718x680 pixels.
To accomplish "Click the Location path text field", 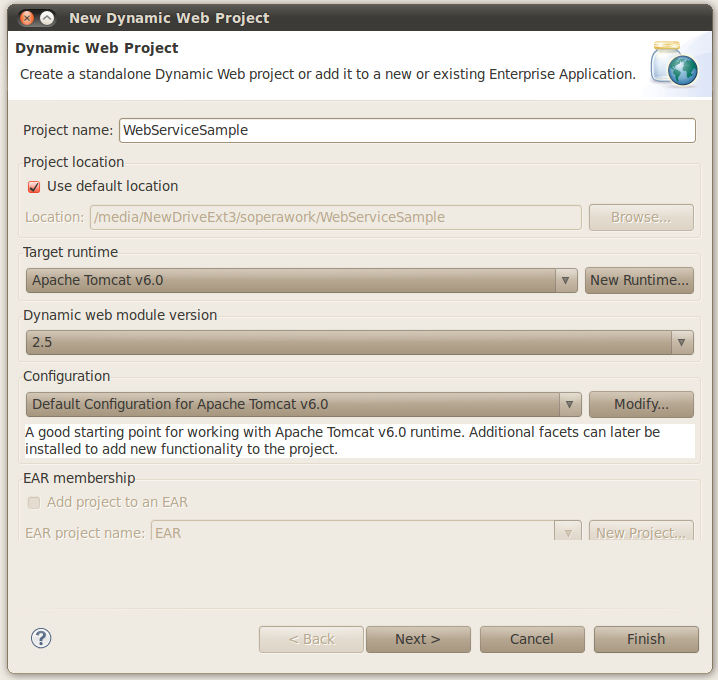I will pos(336,217).
